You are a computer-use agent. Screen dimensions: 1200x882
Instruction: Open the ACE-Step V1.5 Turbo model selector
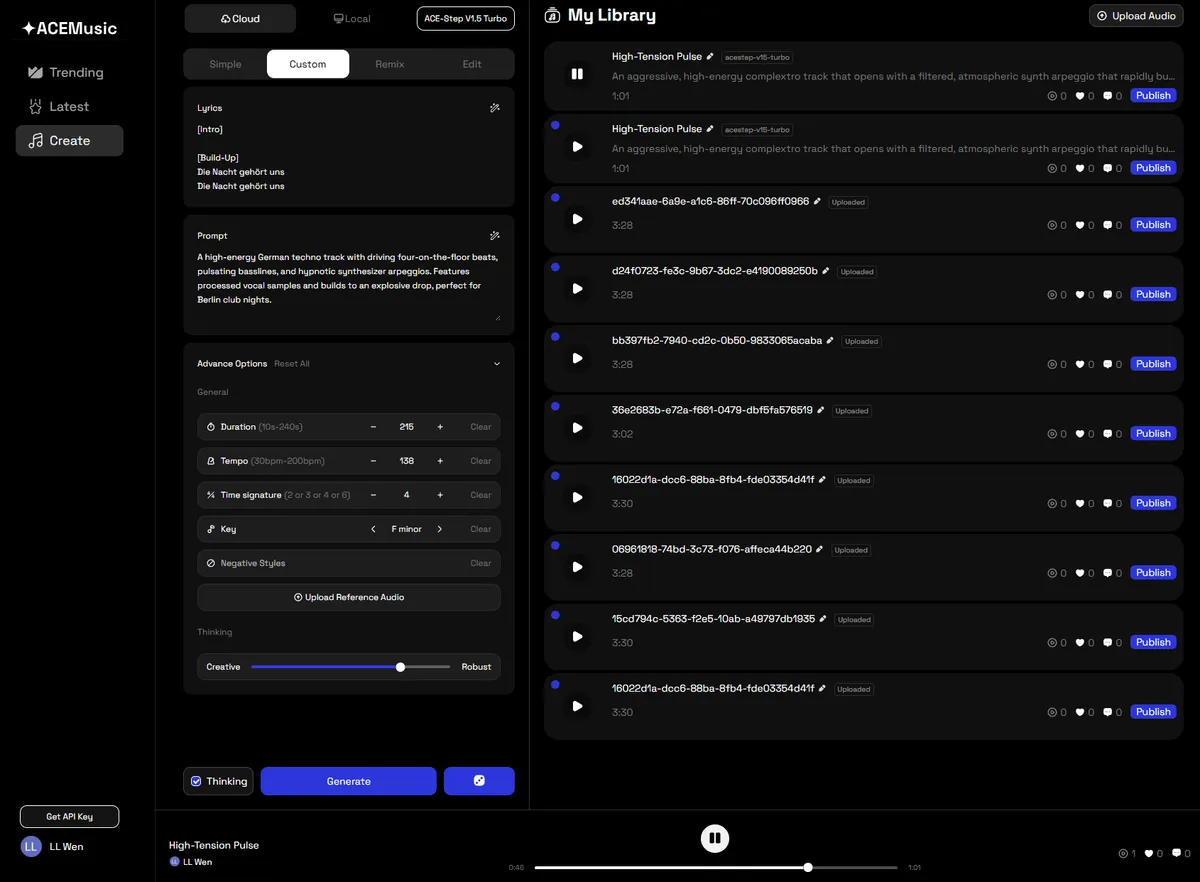coord(465,18)
